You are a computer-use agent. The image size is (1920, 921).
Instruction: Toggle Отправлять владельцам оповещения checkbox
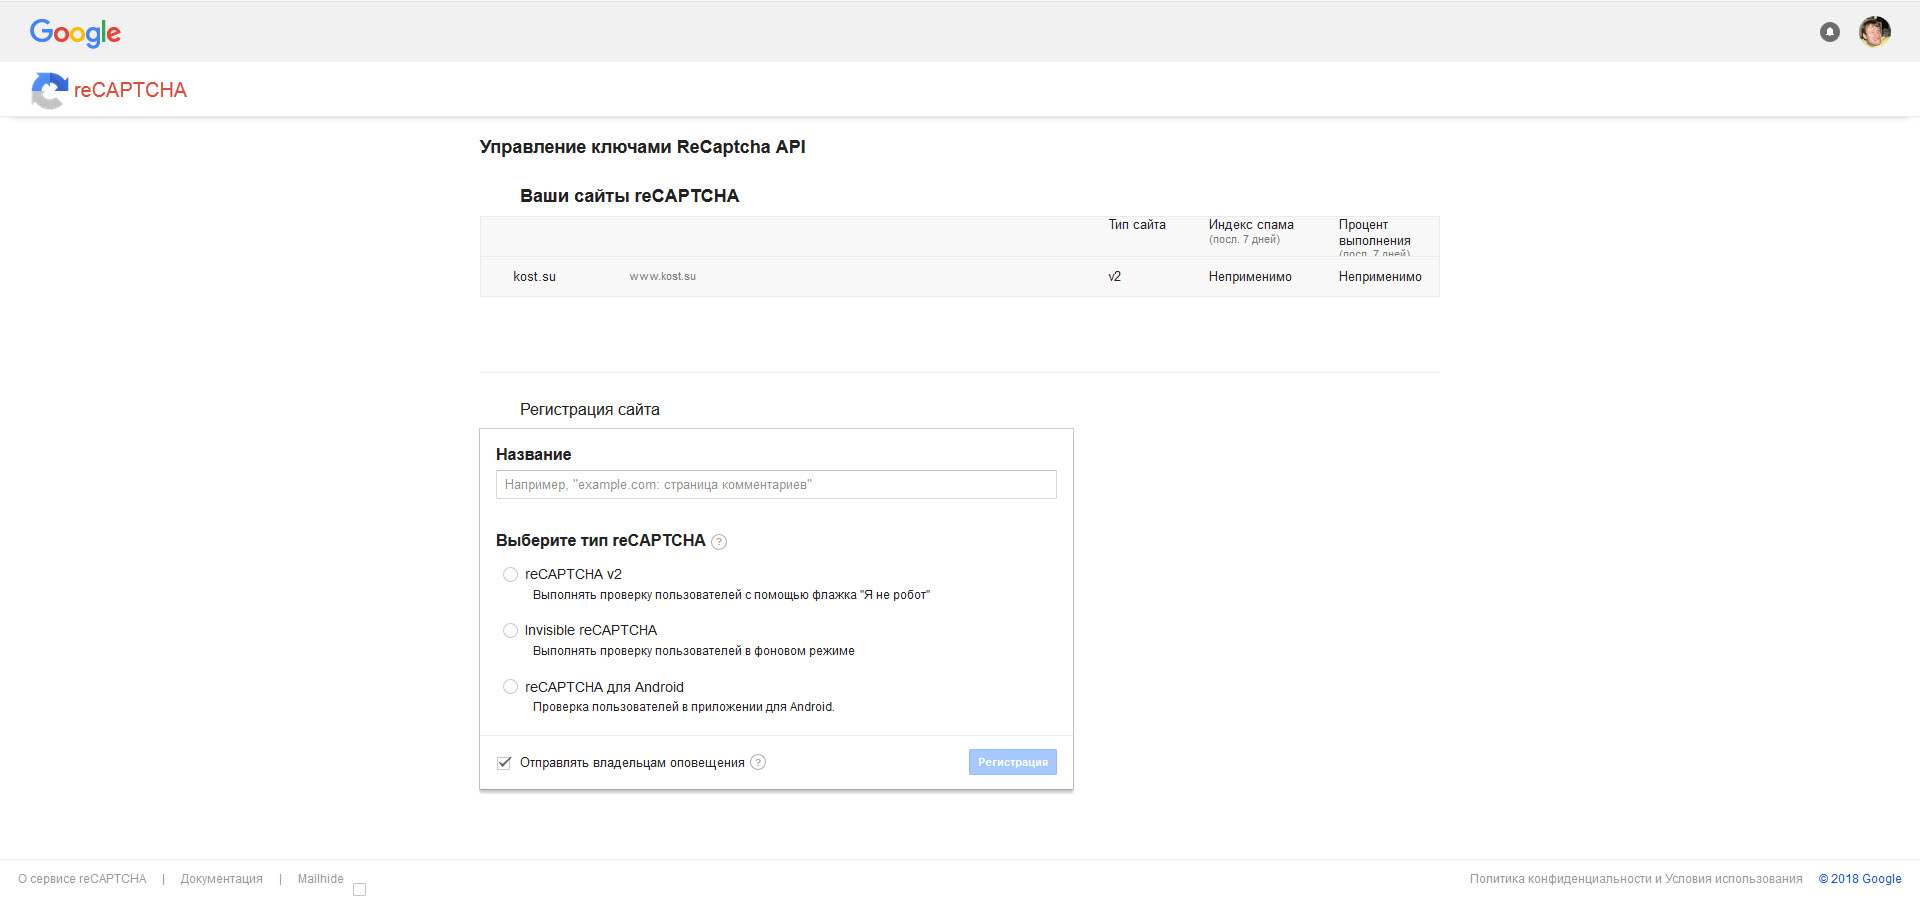(x=504, y=763)
